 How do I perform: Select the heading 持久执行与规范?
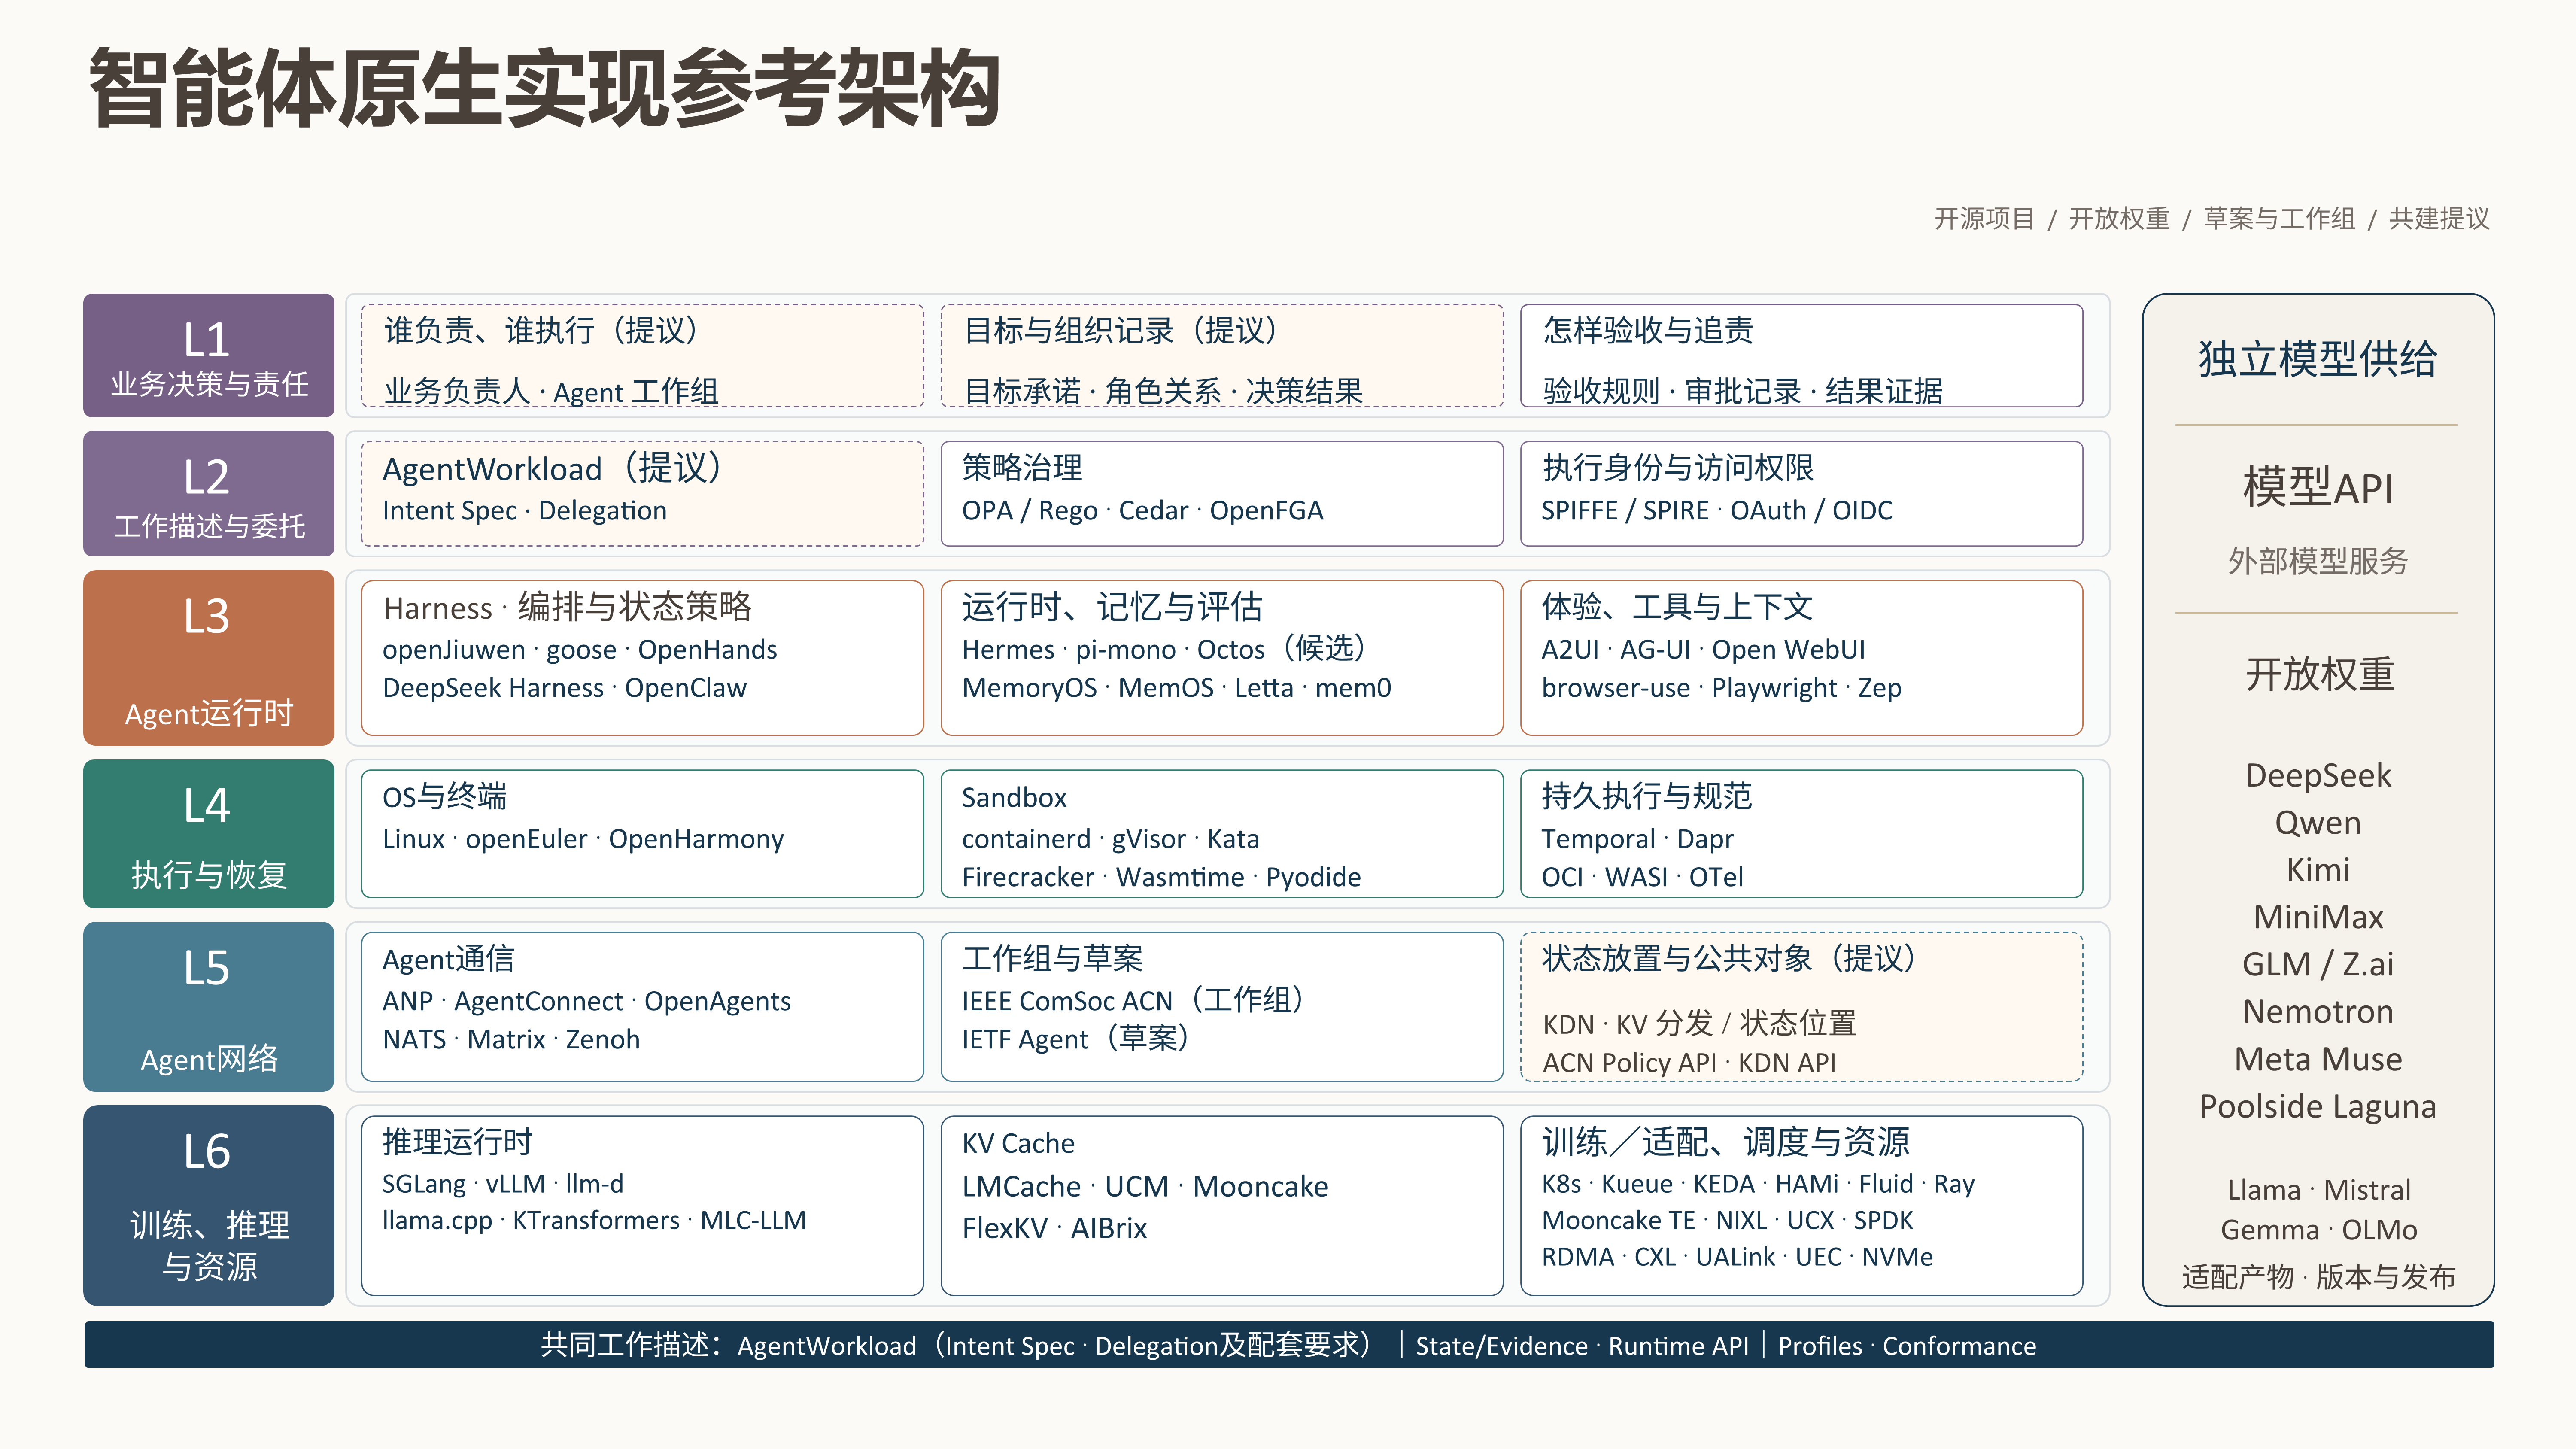pos(1647,797)
